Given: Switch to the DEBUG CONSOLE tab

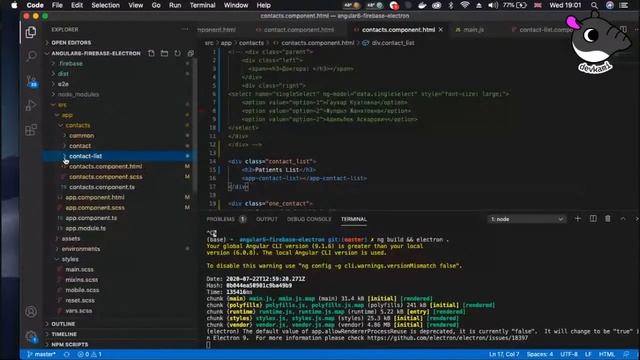Looking at the screenshot, I should 309,219.
